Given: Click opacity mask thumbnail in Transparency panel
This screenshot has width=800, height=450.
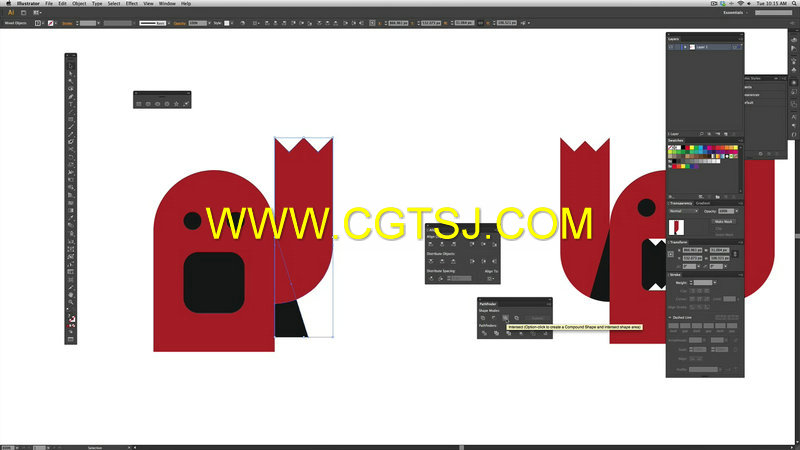Looking at the screenshot, I should (x=676, y=227).
